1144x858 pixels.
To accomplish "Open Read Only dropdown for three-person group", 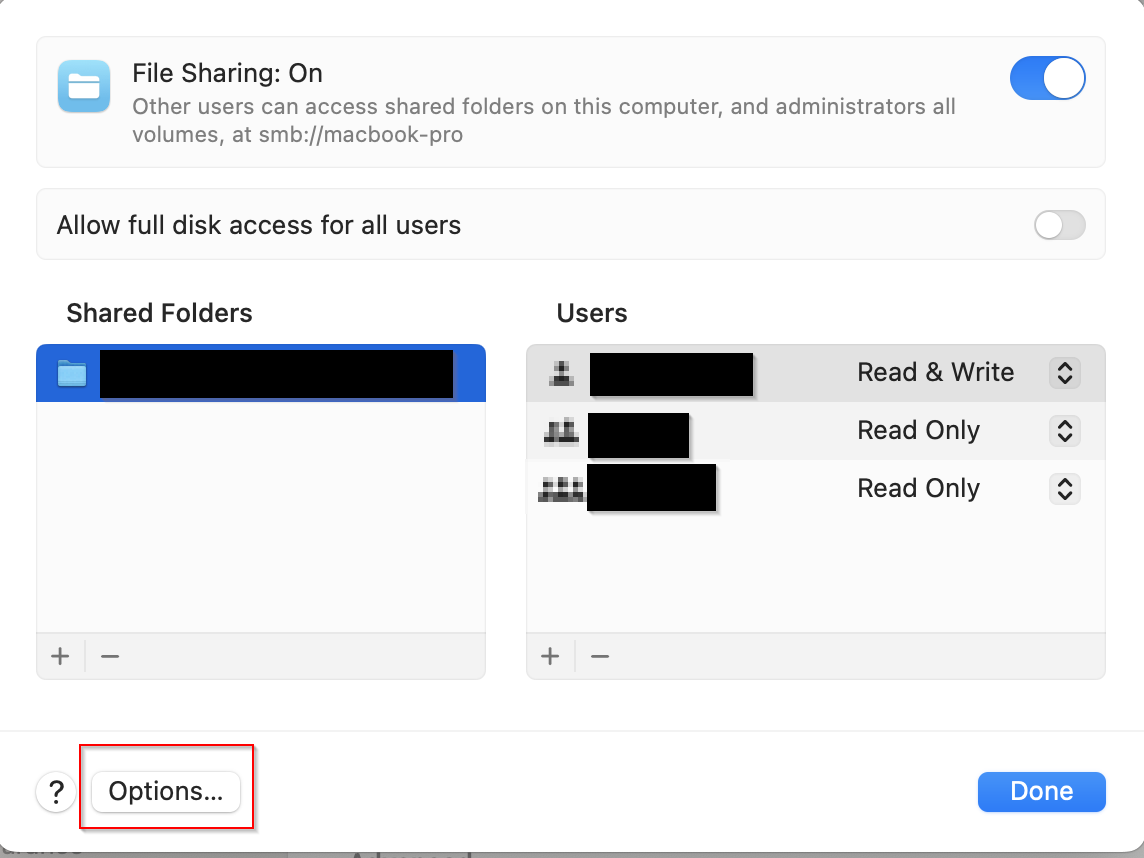I will click(1064, 489).
